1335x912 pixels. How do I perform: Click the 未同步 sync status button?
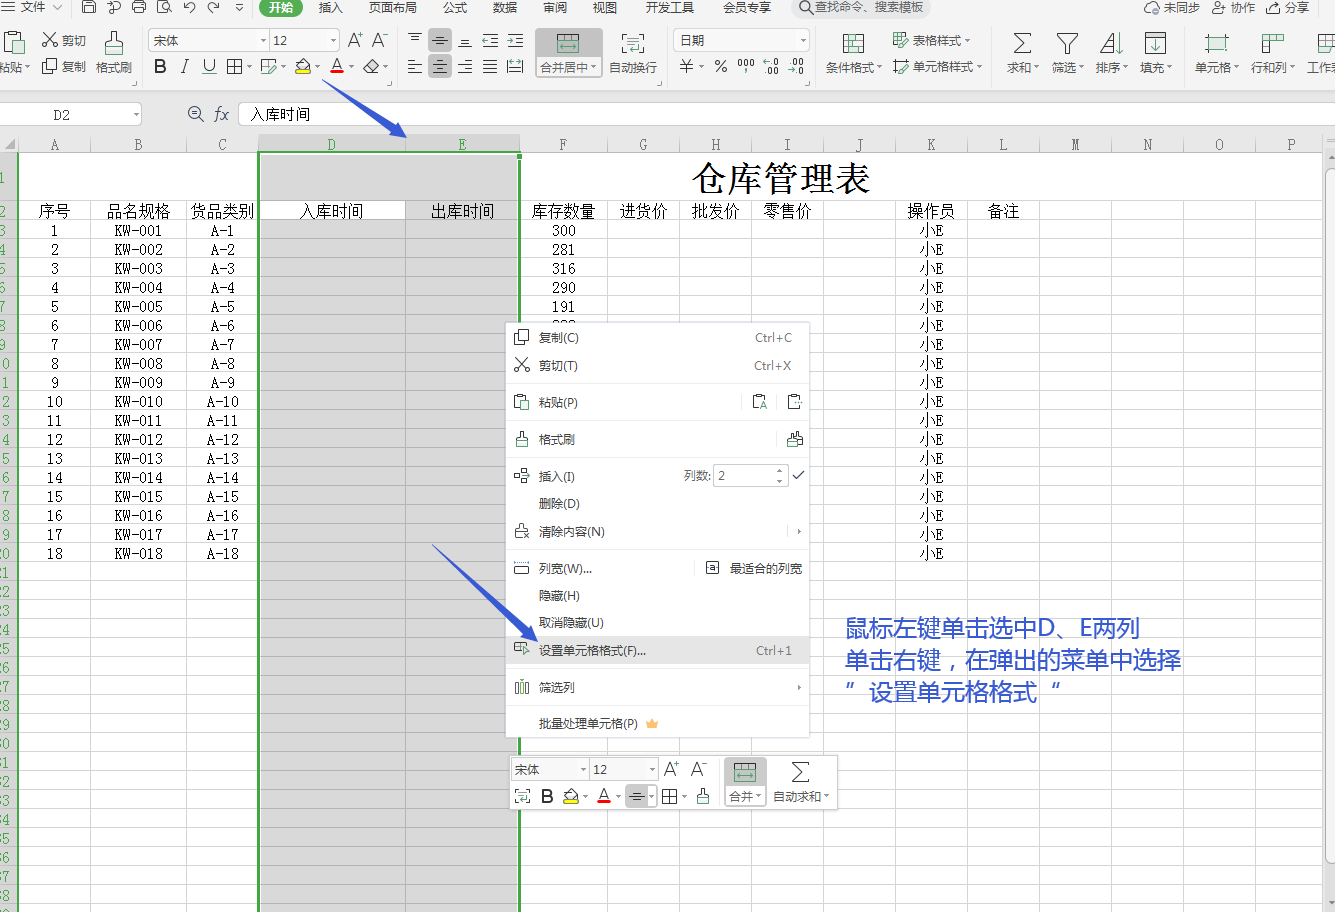(1171, 8)
